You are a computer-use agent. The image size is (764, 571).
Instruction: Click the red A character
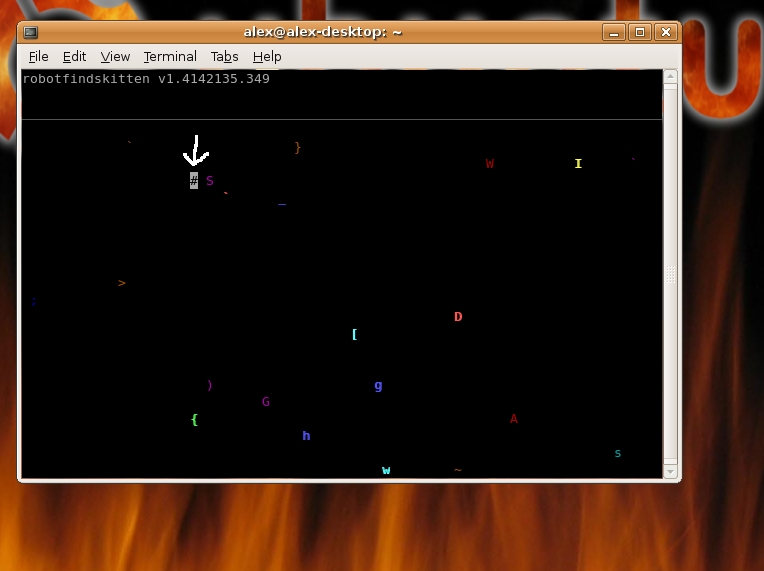pyautogui.click(x=514, y=419)
